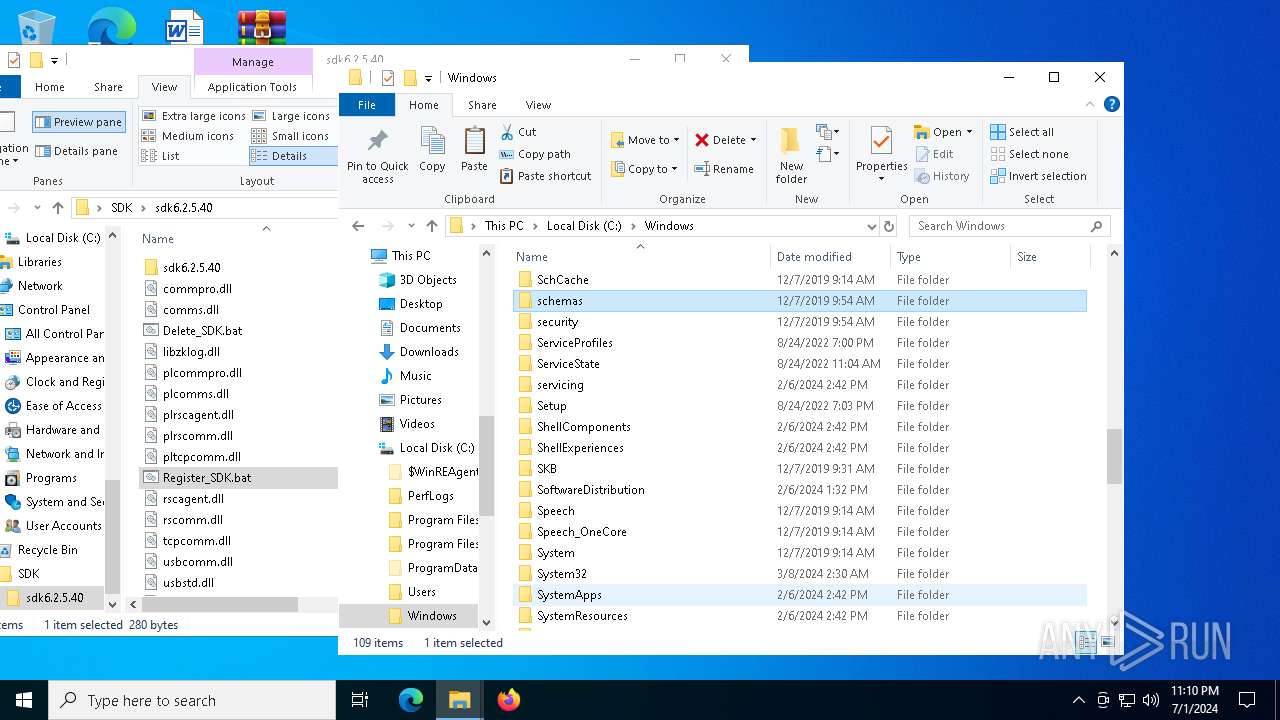Select Register_SDK.bat in SDK window
Viewport: 1280px width, 720px height.
(238, 478)
